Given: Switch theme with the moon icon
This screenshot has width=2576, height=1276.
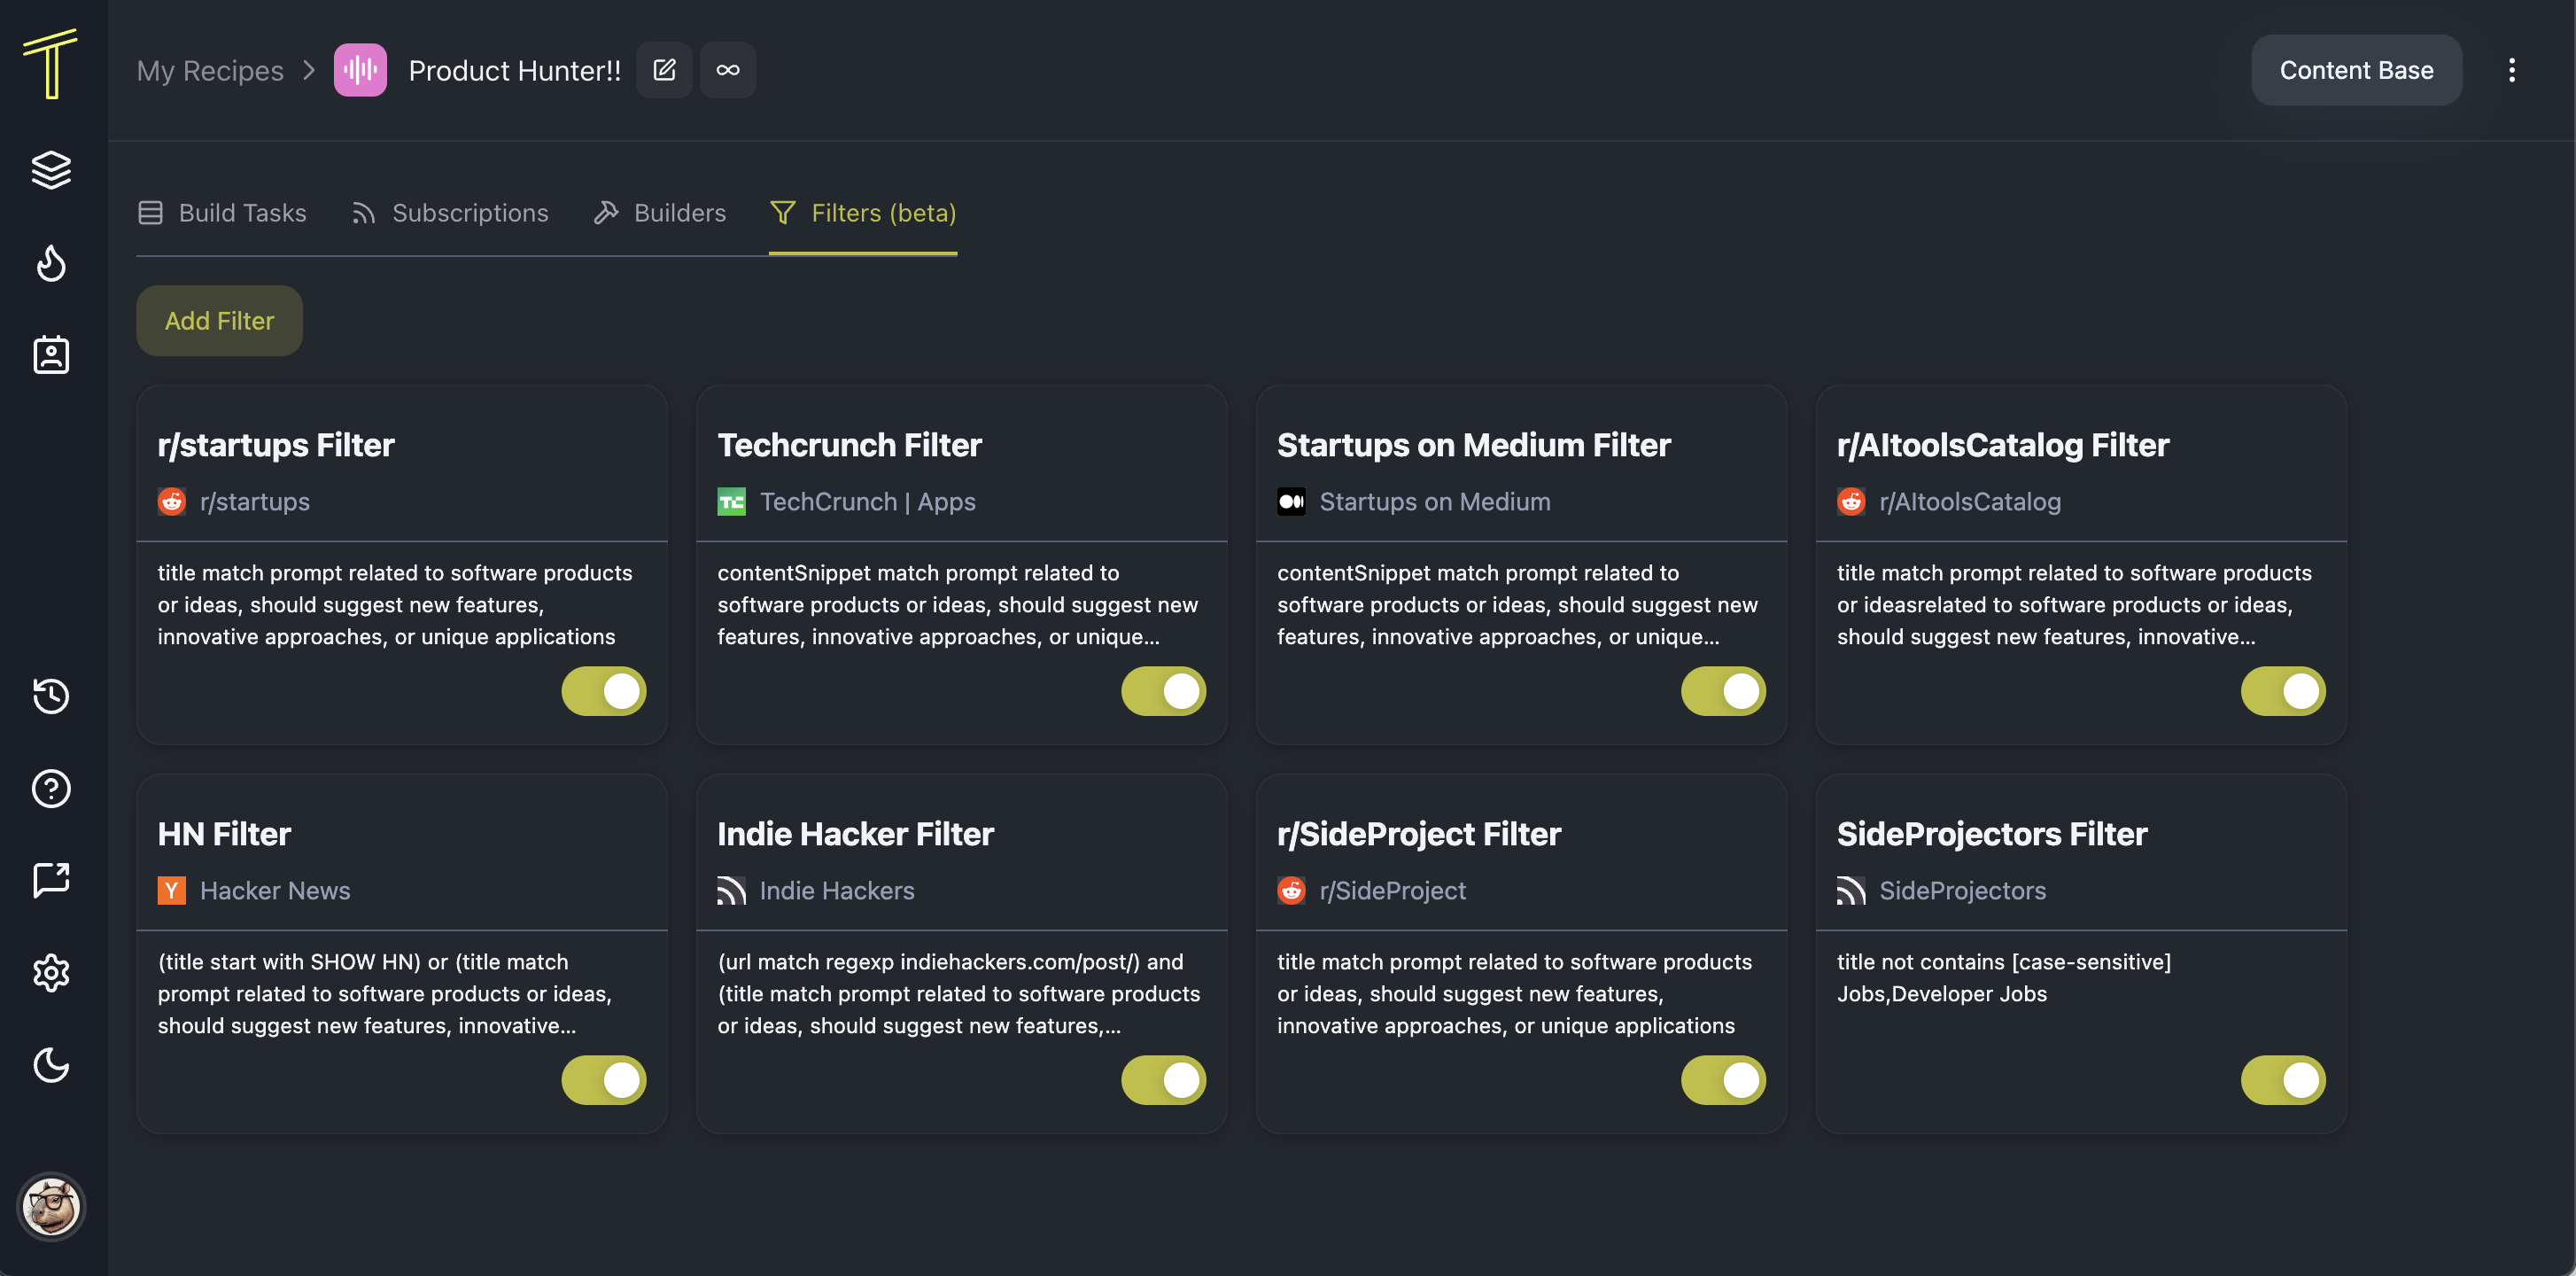Looking at the screenshot, I should (51, 1065).
